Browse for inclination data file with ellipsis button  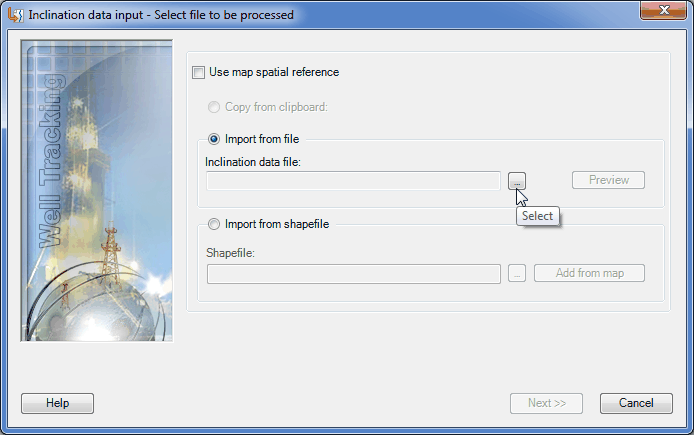[517, 181]
